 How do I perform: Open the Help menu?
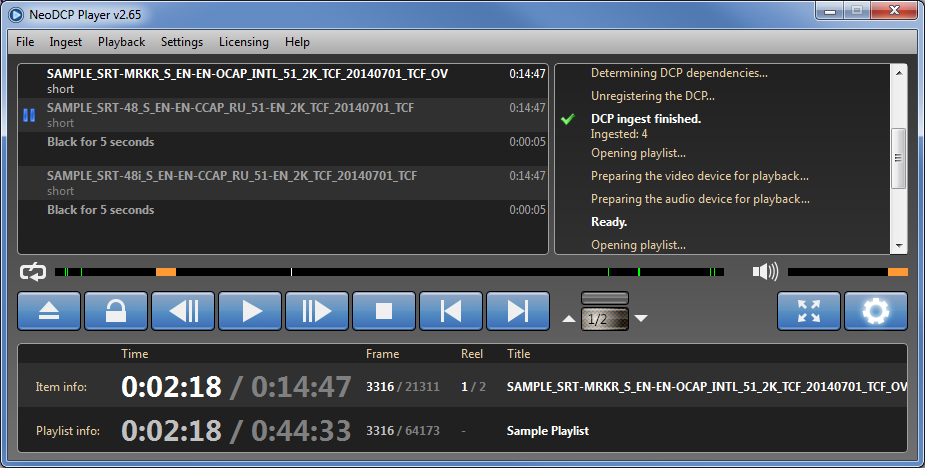(x=297, y=42)
